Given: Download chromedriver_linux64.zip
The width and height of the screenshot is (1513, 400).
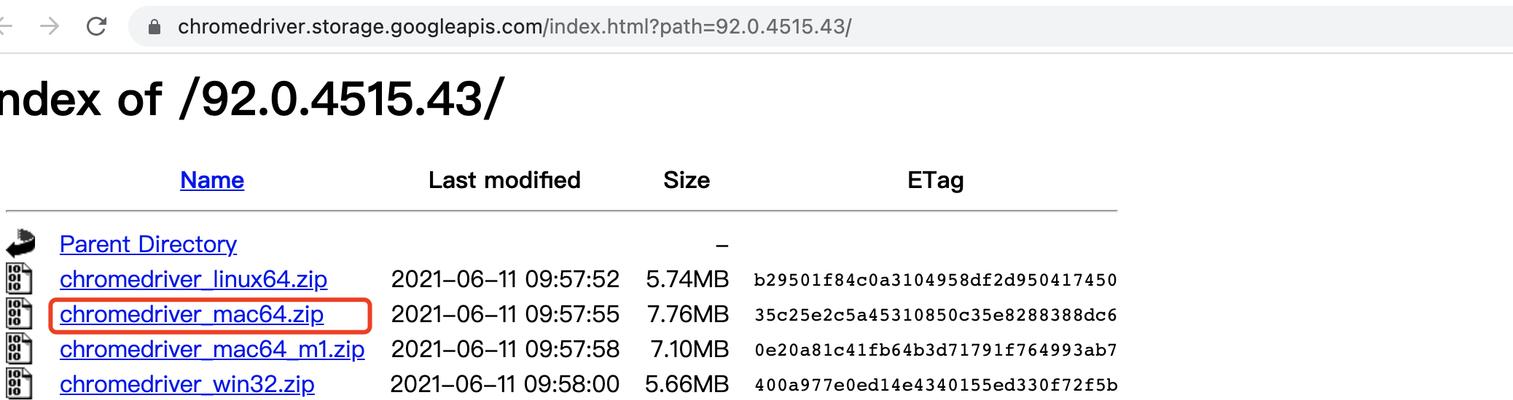Looking at the screenshot, I should [193, 279].
